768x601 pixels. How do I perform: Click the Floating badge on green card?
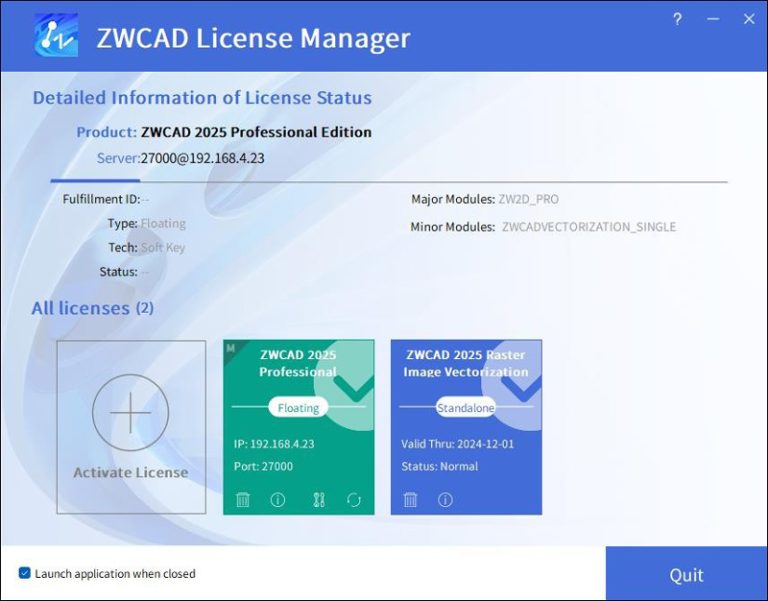coord(298,408)
